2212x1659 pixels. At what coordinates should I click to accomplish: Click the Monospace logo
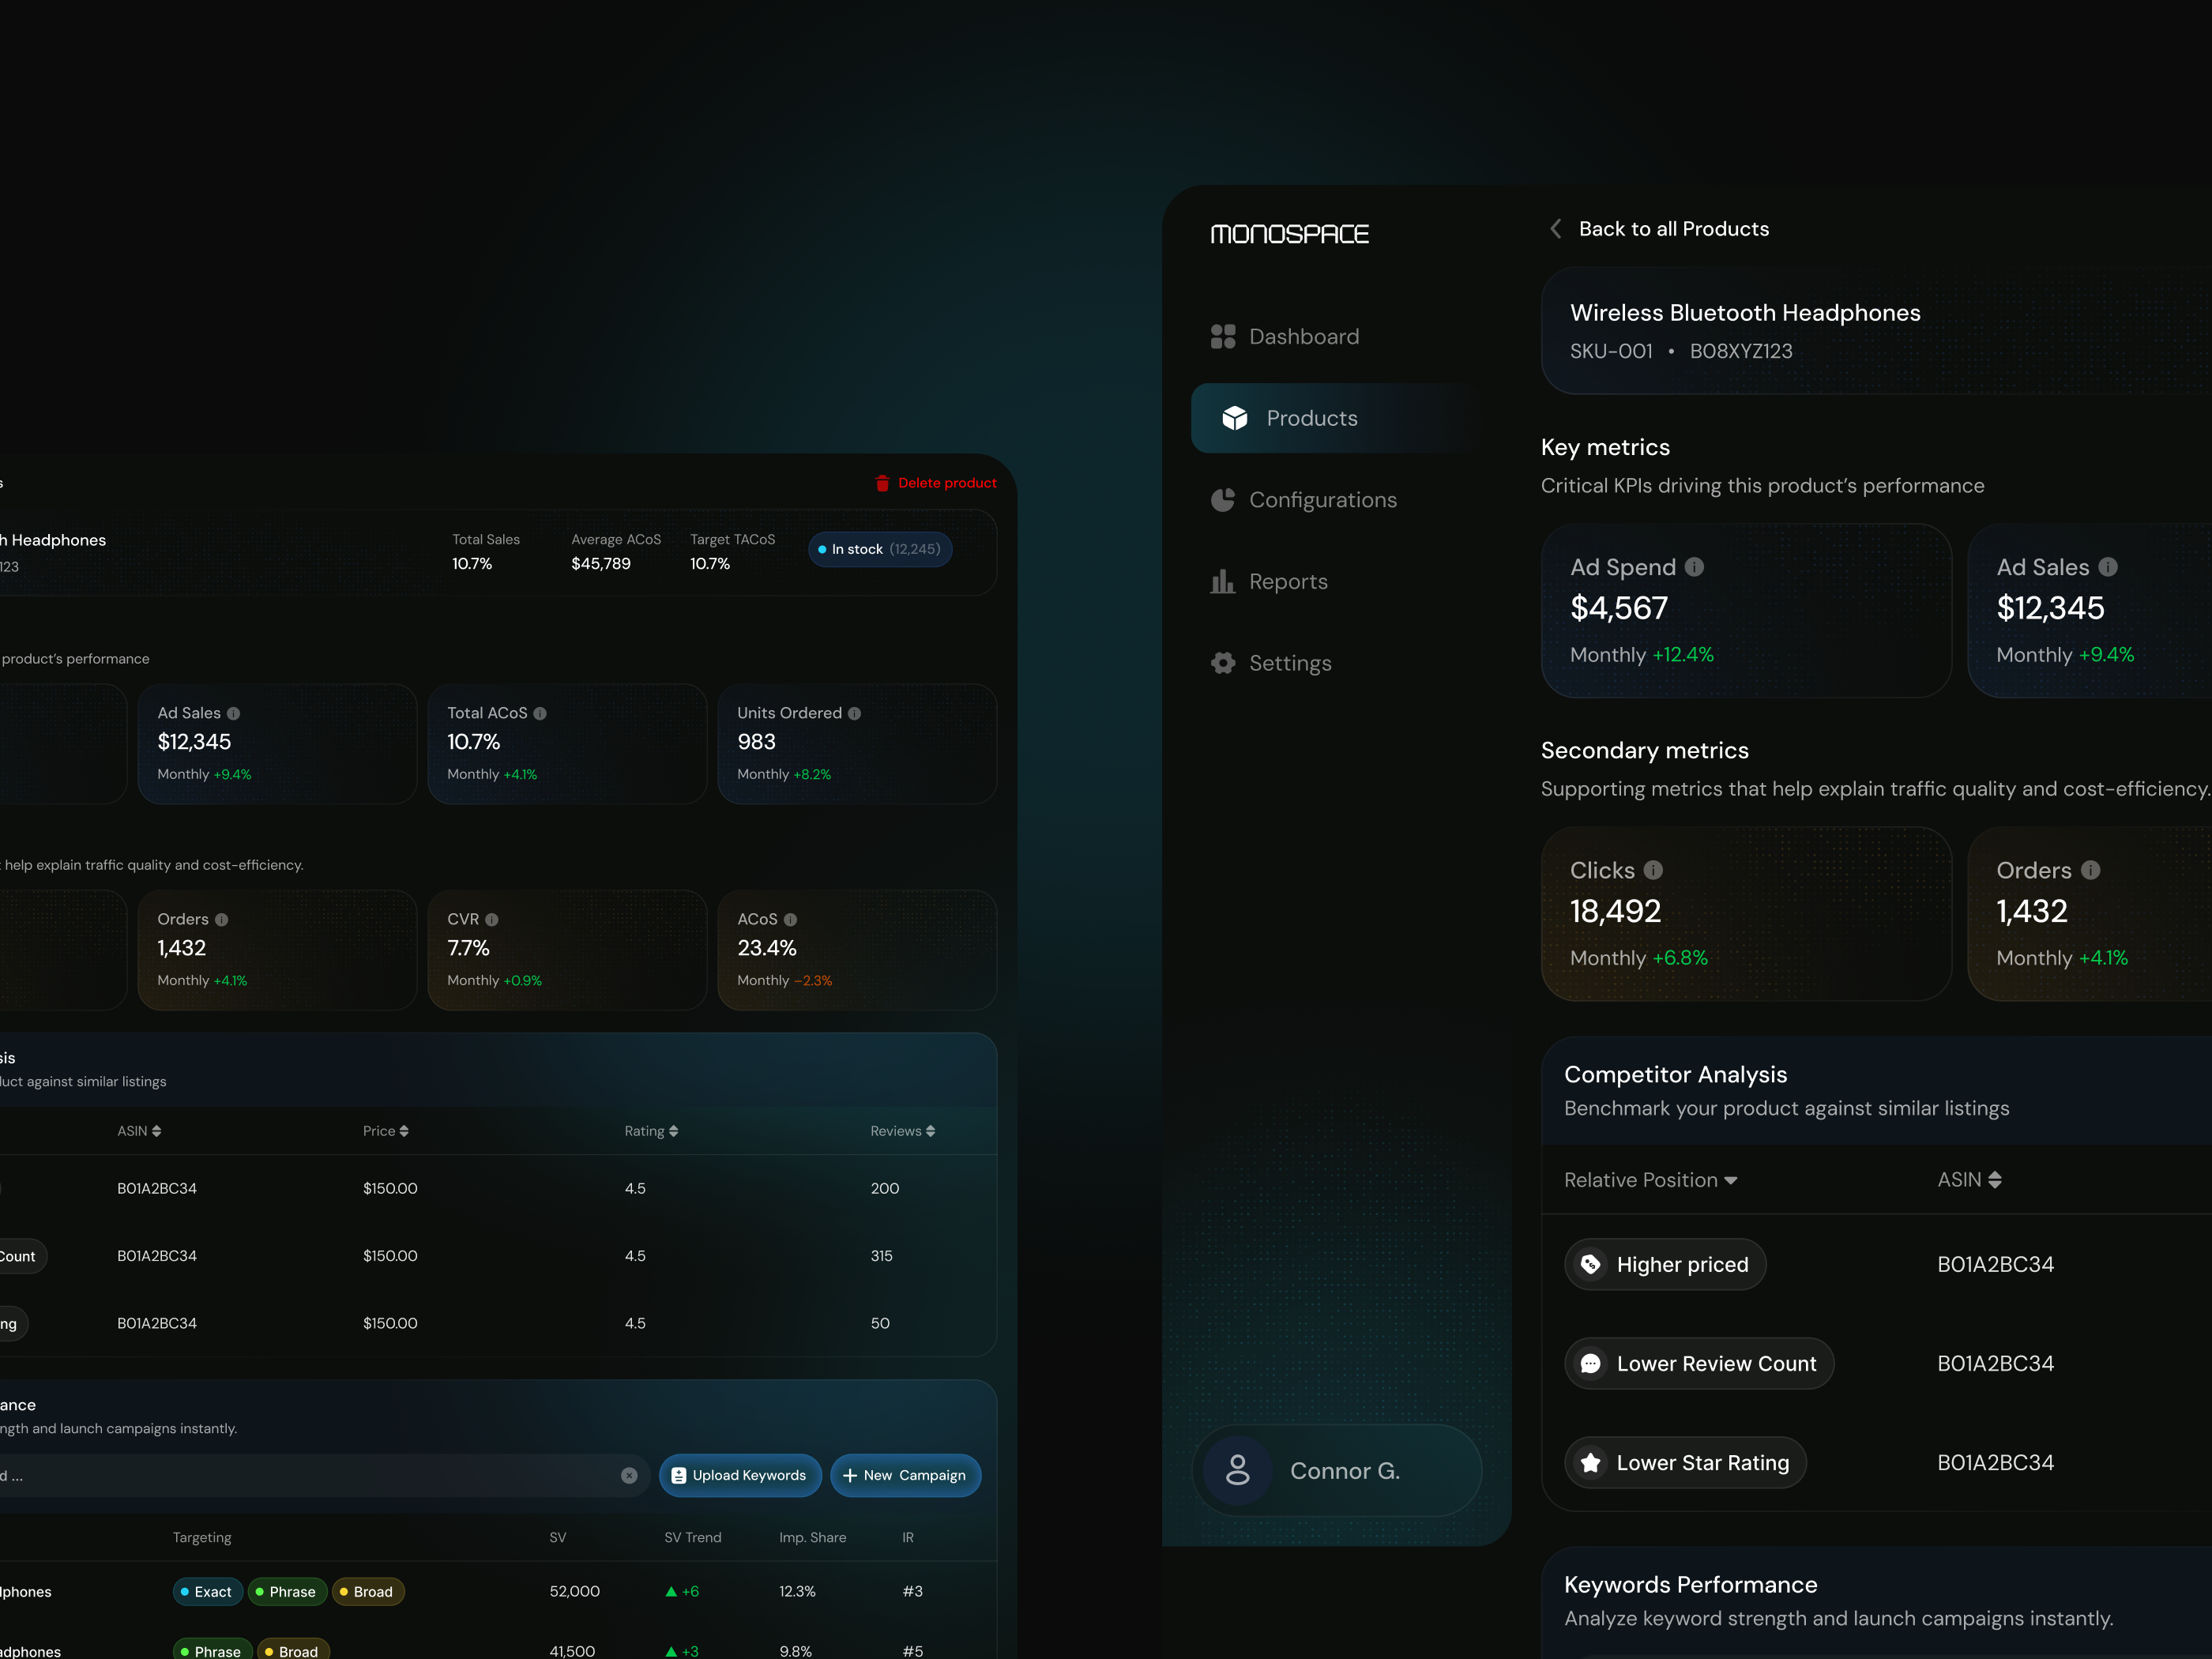pos(1289,234)
